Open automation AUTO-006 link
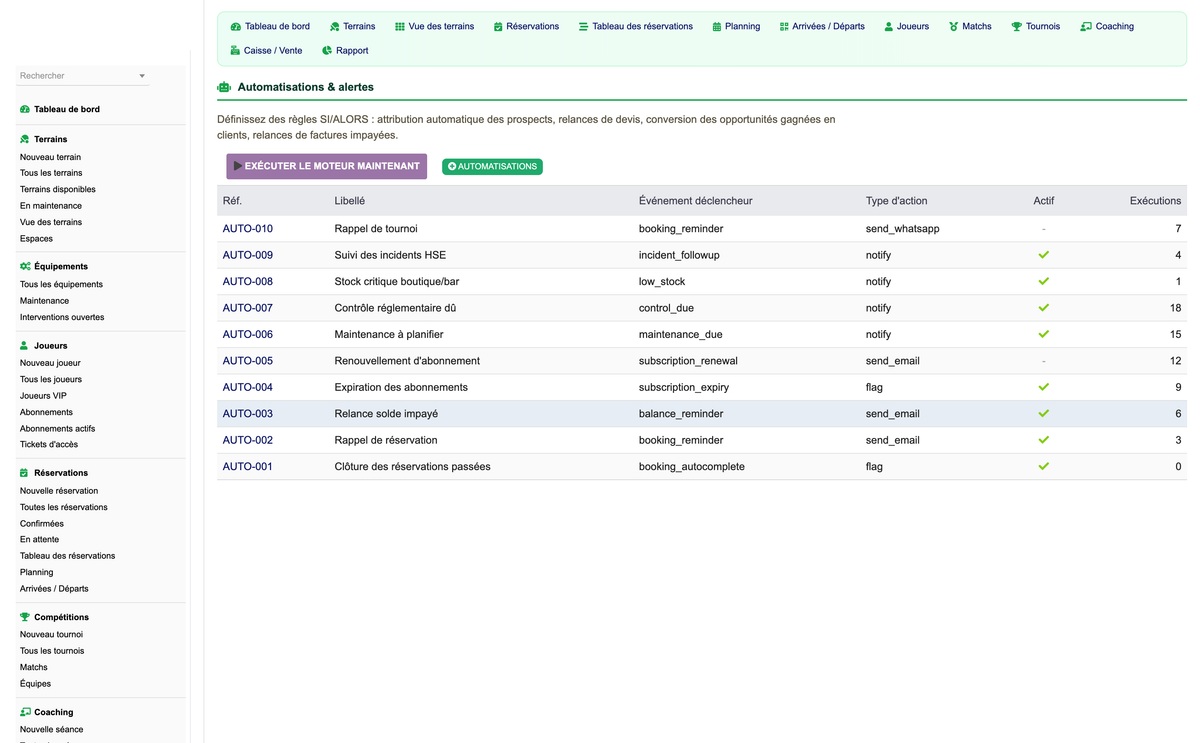 [247, 335]
